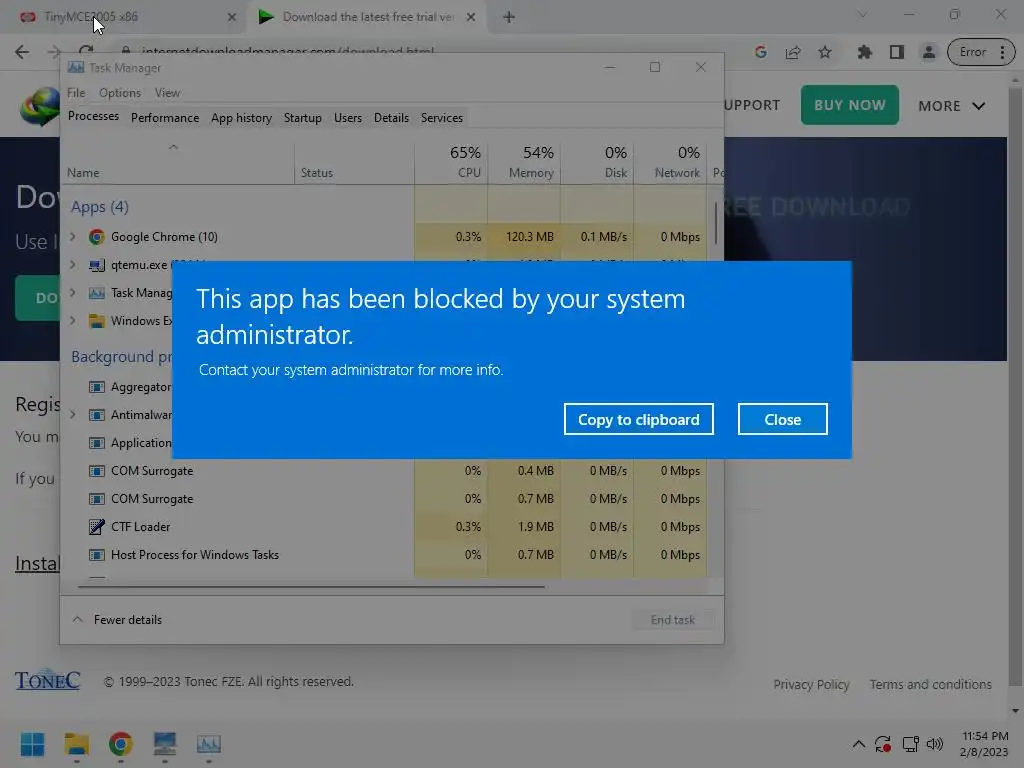Open Task Manager Options menu
The width and height of the screenshot is (1024, 768).
(x=120, y=93)
